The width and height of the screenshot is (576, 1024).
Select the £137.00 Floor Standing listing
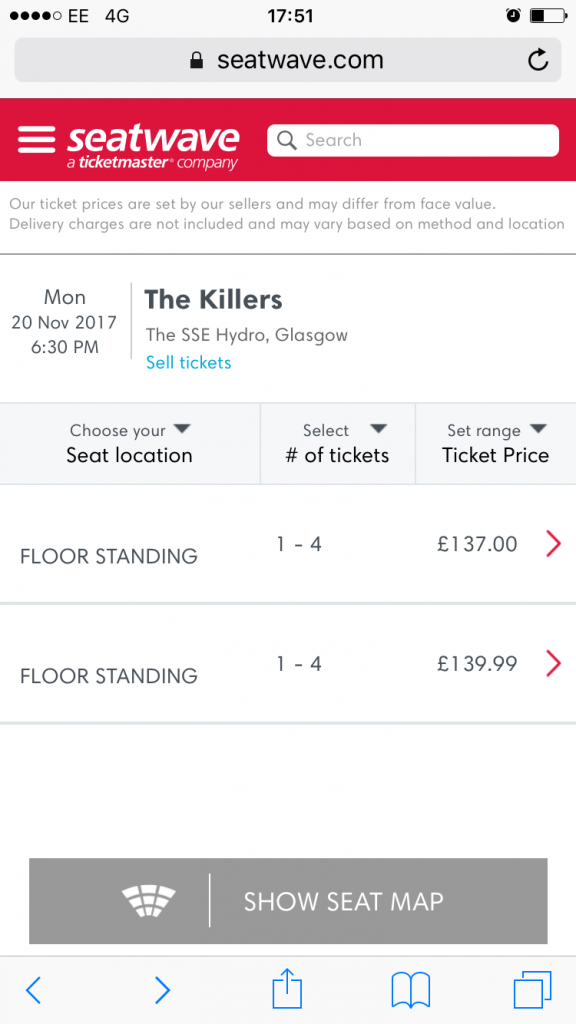click(x=288, y=544)
